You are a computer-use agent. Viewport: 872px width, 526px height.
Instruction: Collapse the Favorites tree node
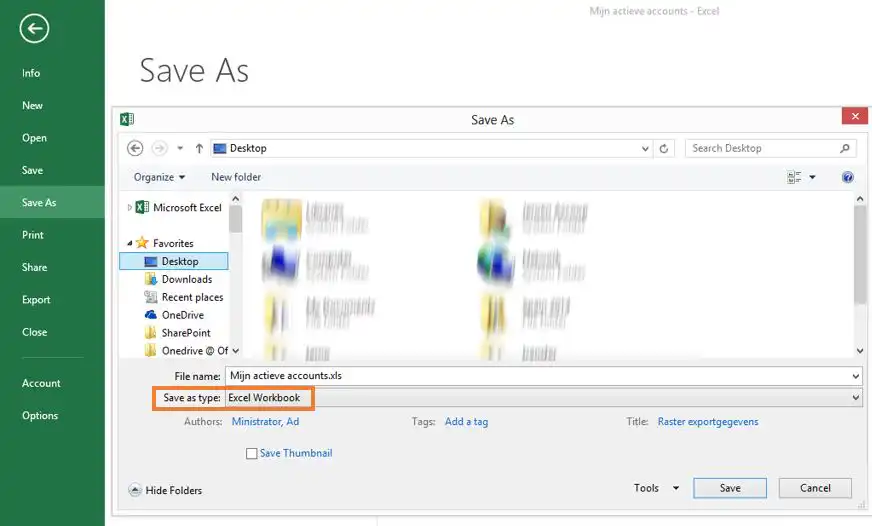130,244
